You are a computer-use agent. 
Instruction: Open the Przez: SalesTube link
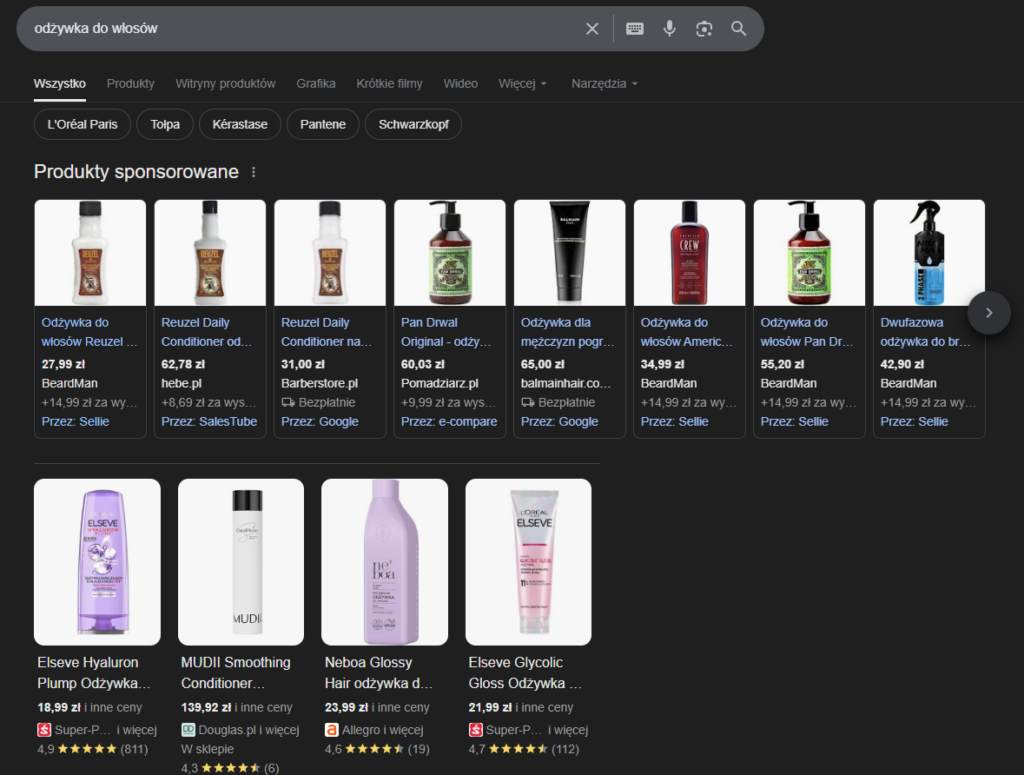point(209,422)
